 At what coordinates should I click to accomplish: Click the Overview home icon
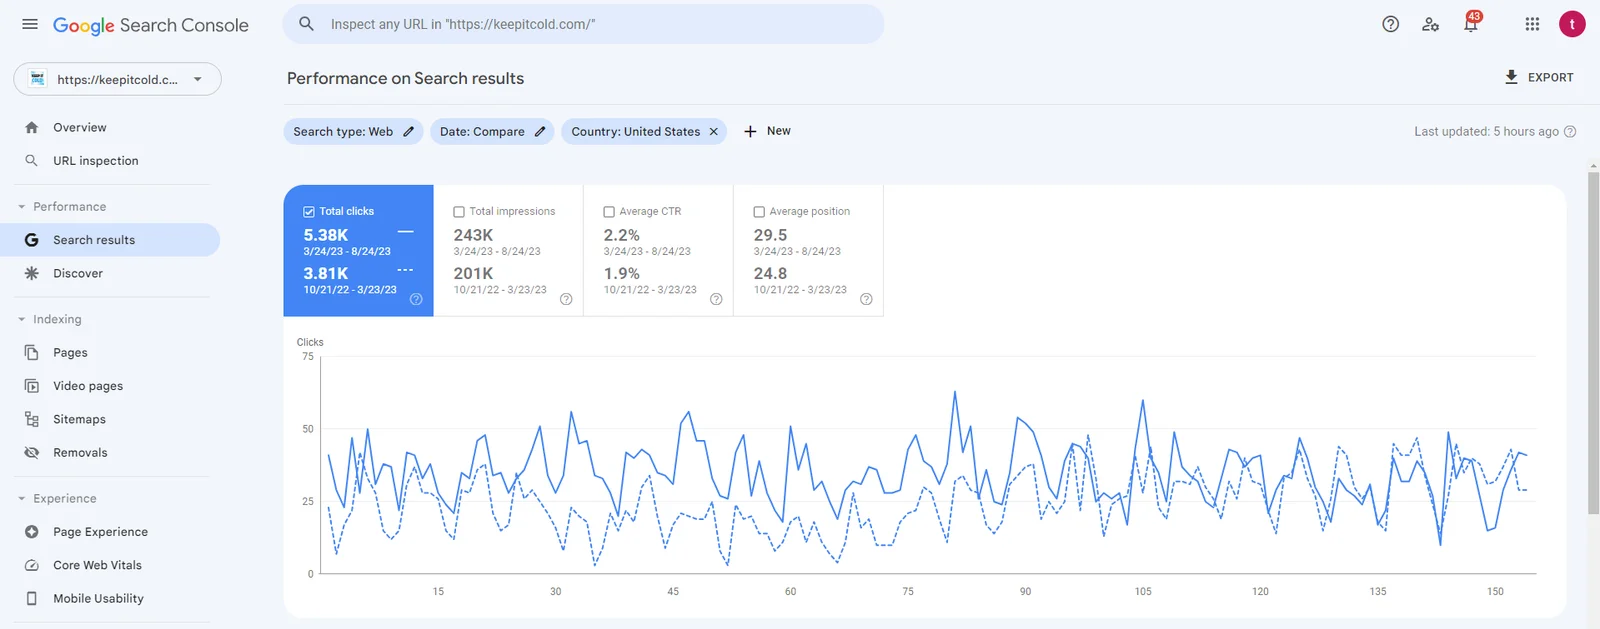[x=31, y=127]
